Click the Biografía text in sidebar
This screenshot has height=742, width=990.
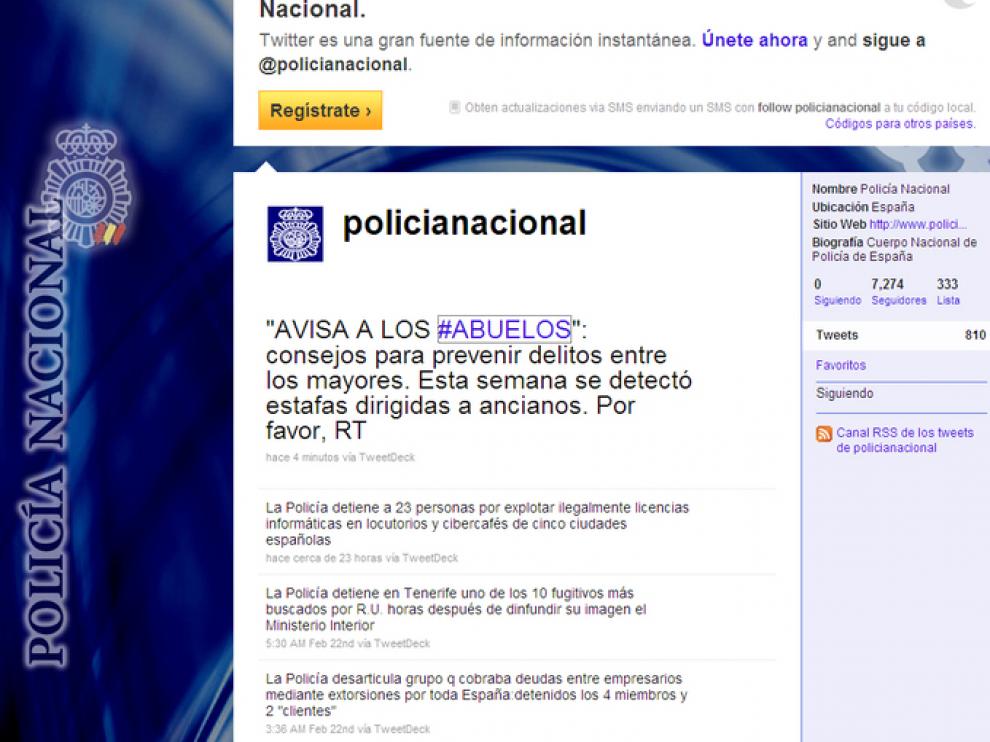[x=894, y=249]
